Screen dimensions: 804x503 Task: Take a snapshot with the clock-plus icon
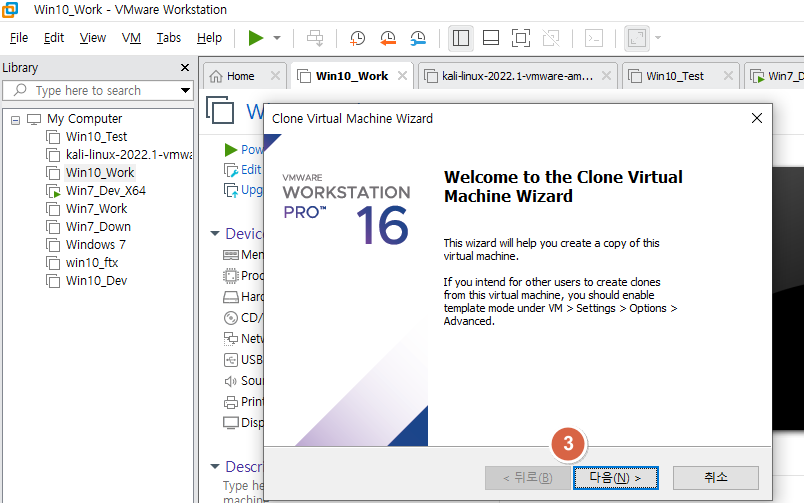point(357,38)
